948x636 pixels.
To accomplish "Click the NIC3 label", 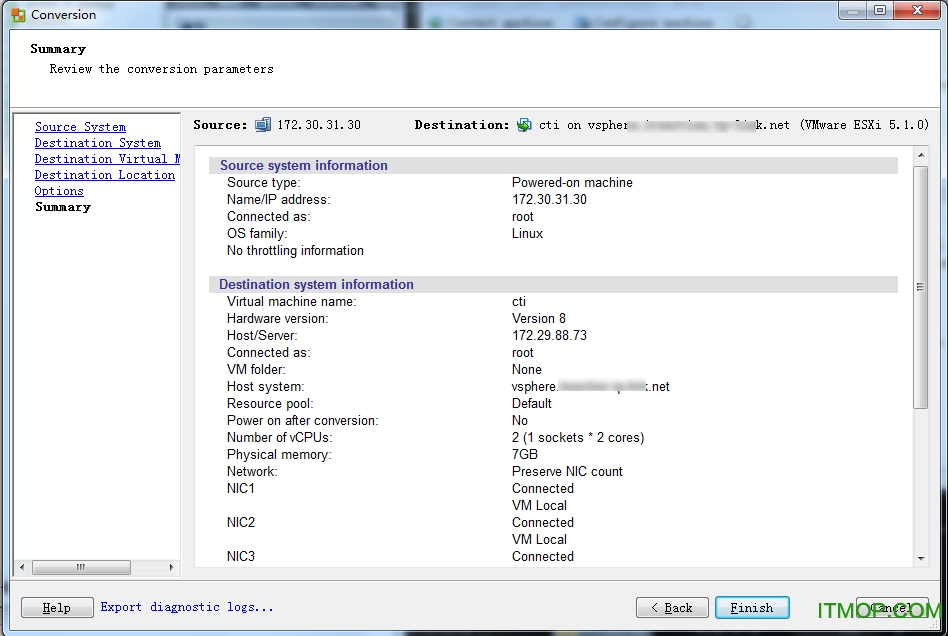I will click(x=241, y=556).
